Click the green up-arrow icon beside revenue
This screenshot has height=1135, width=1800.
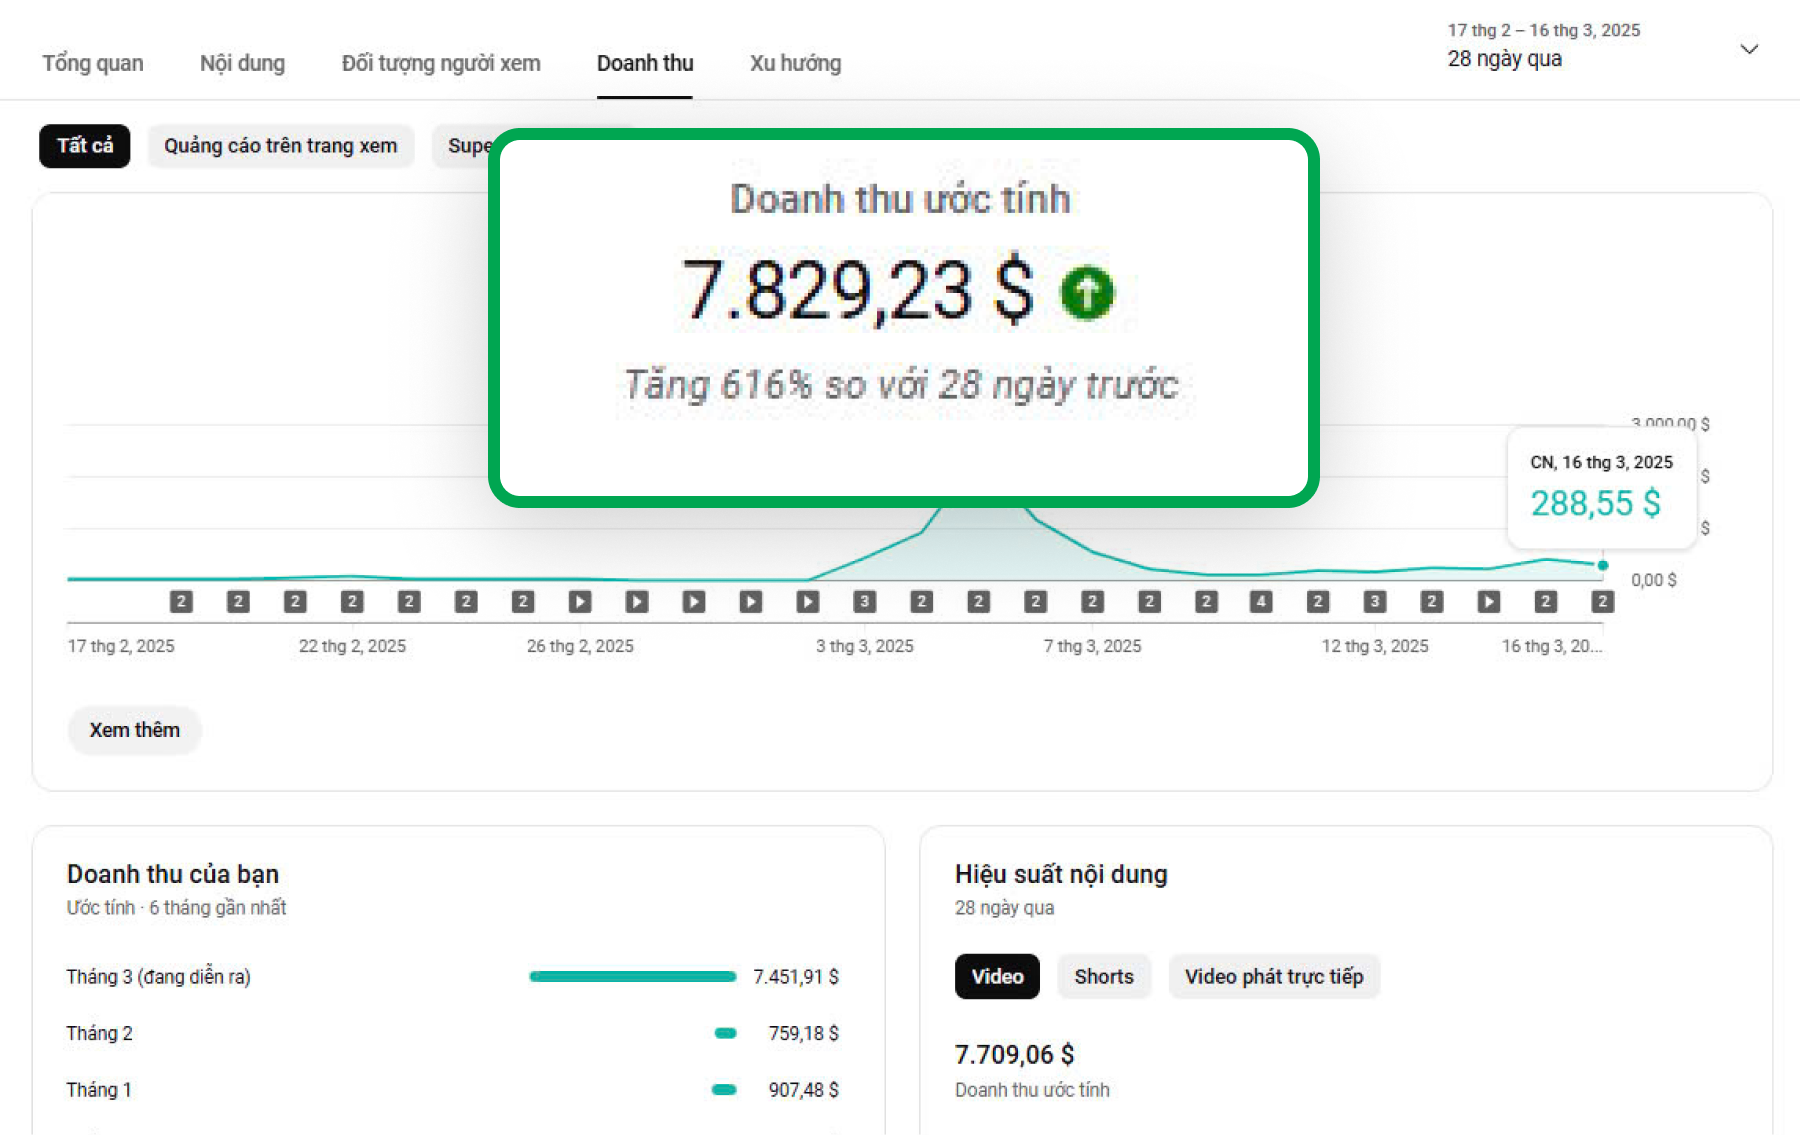tap(1086, 293)
